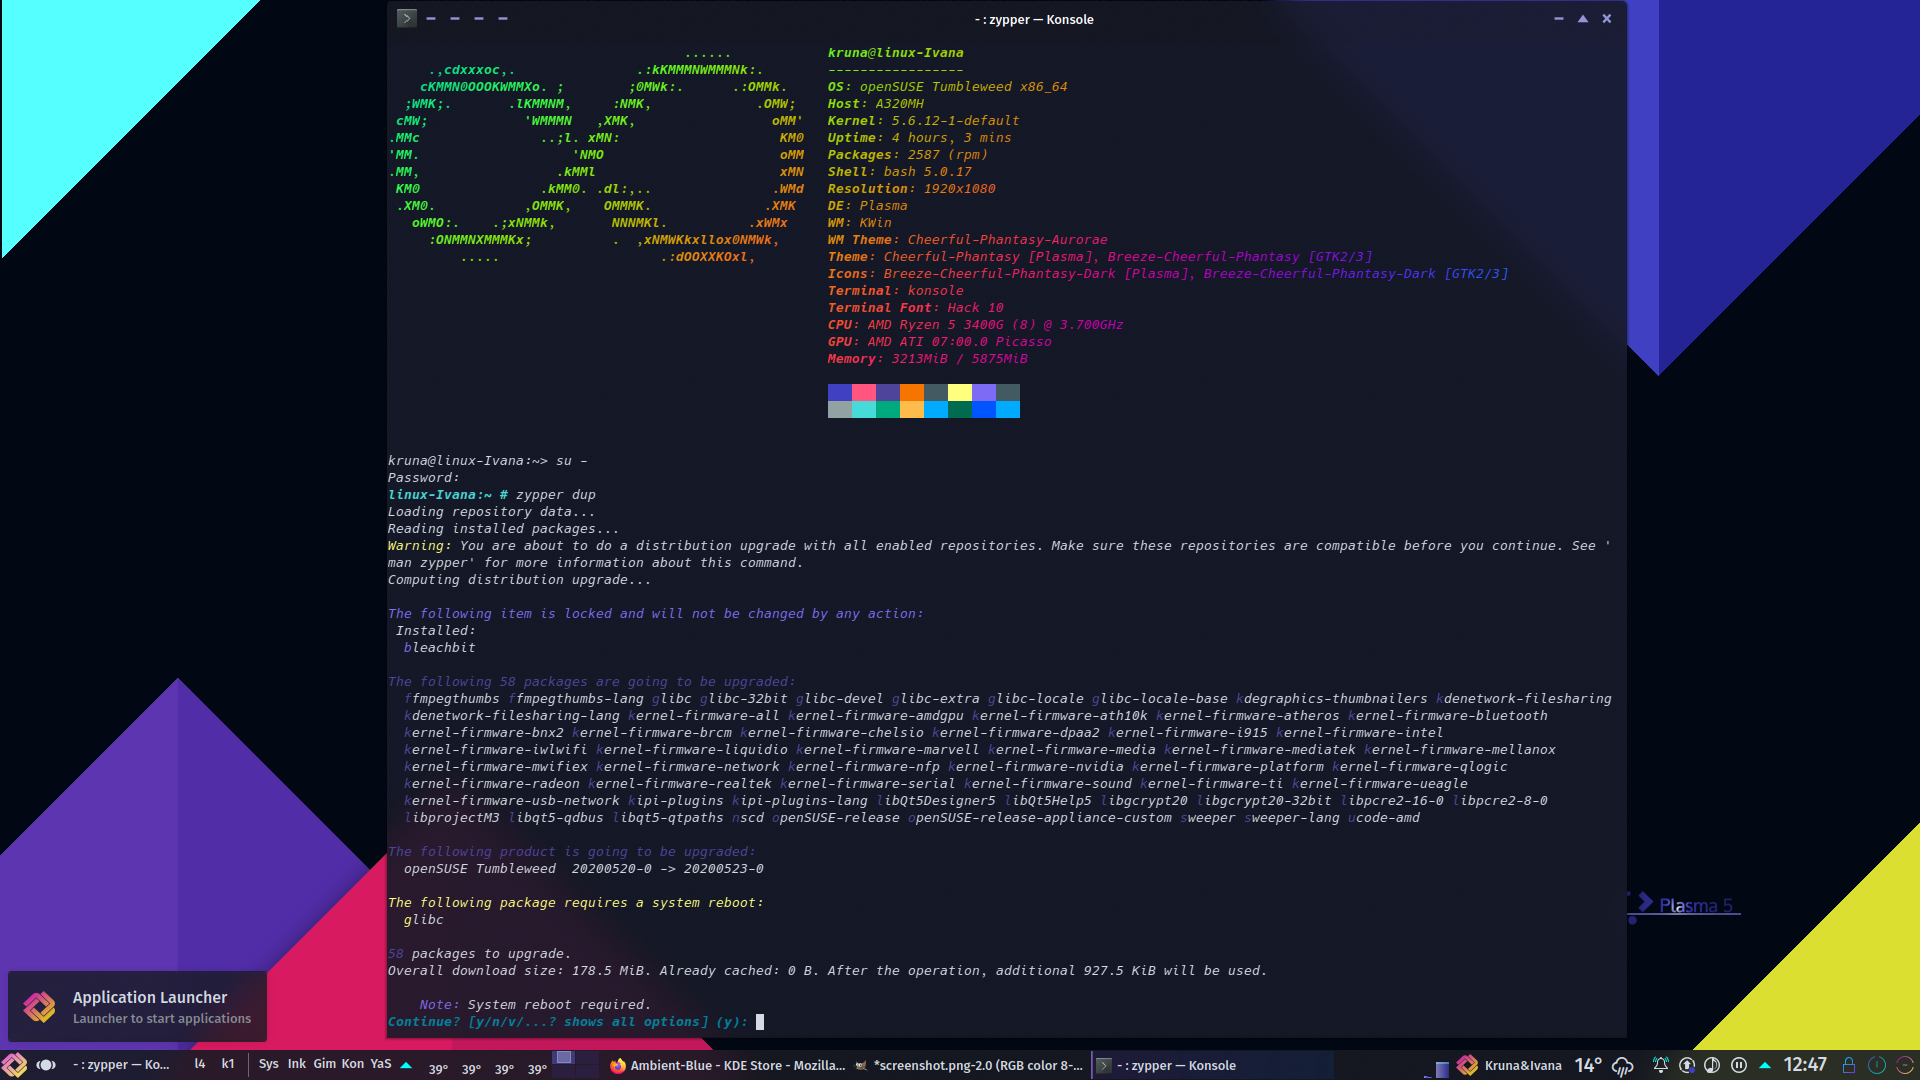The width and height of the screenshot is (1920, 1080).
Task: Click 'openSUSE Tumbleweed 20200520-0 -> 20200523-0' line
Action: pos(584,869)
